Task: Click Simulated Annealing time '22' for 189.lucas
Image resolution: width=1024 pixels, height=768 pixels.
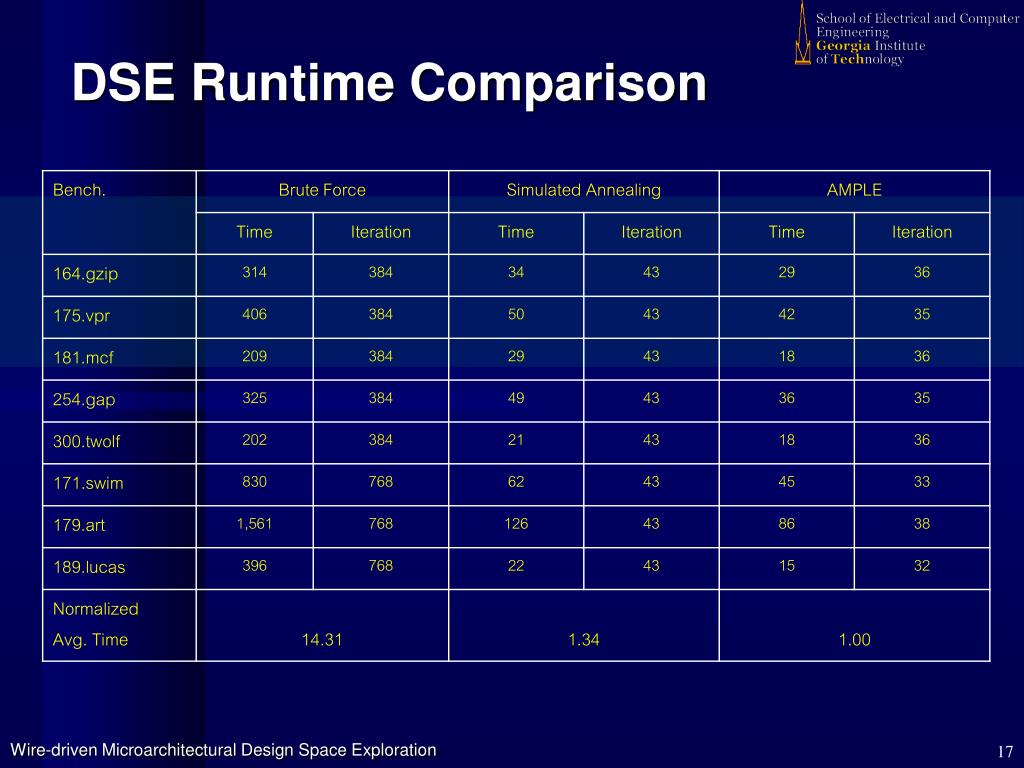Action: tap(516, 566)
